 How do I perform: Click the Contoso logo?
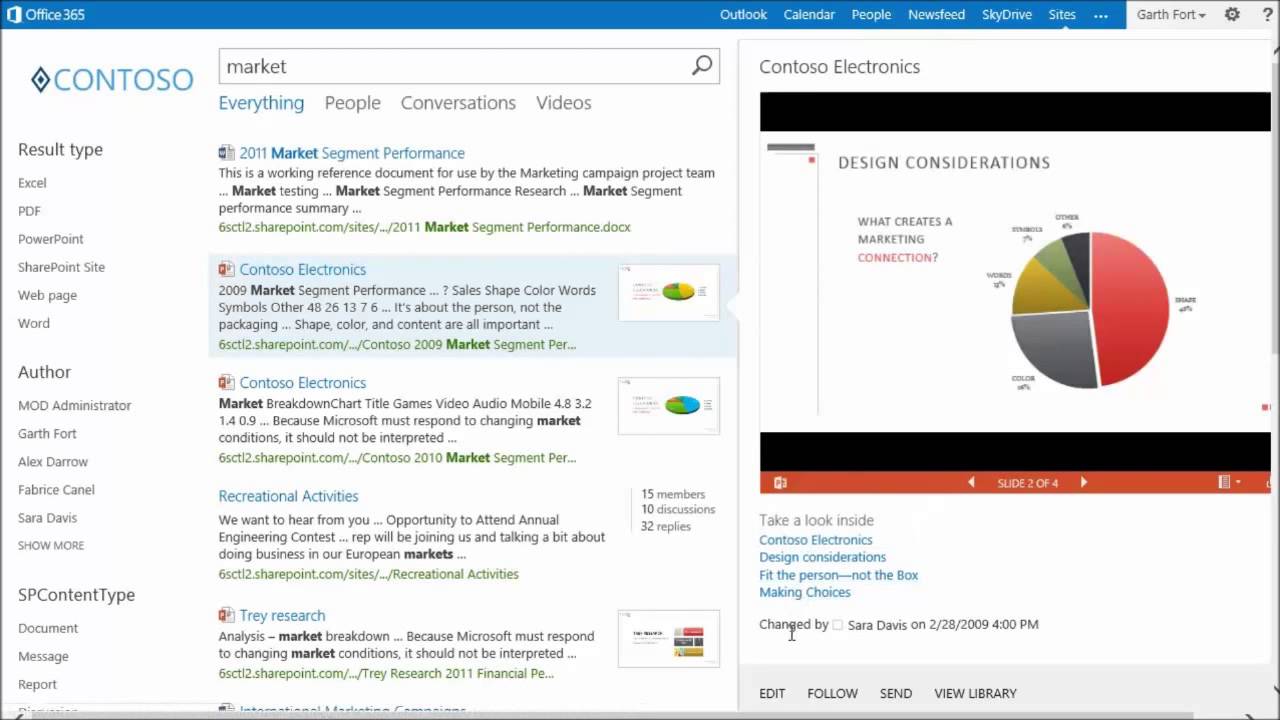pyautogui.click(x=111, y=80)
